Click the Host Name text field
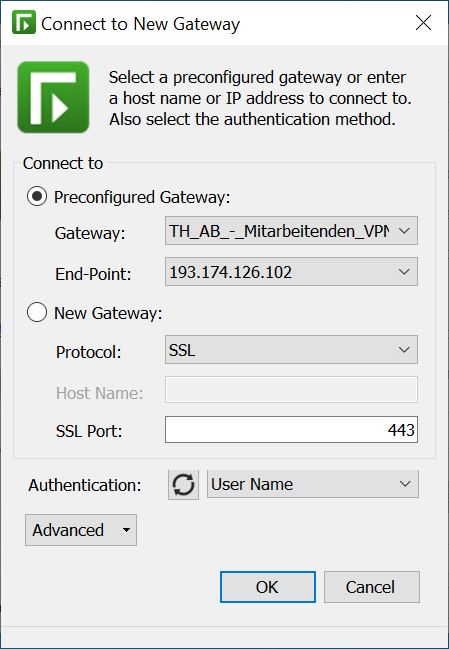This screenshot has width=449, height=649. click(x=291, y=389)
